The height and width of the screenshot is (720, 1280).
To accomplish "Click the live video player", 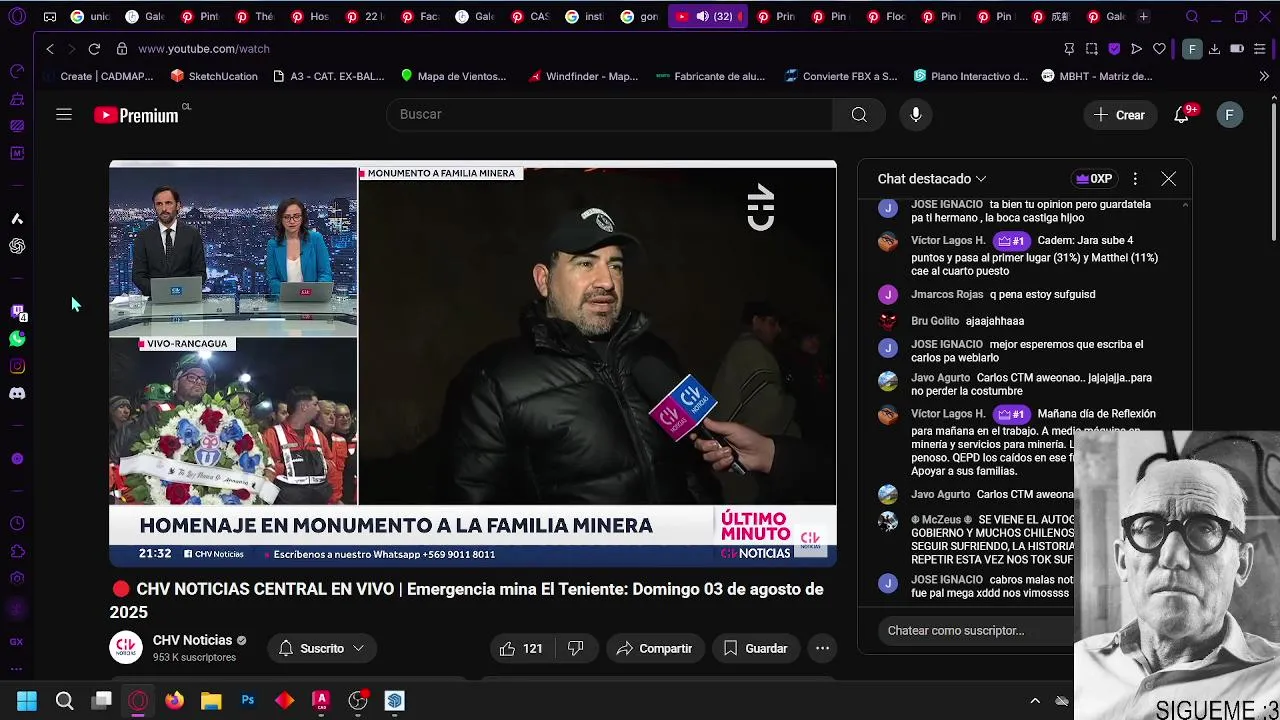I will pos(473,364).
